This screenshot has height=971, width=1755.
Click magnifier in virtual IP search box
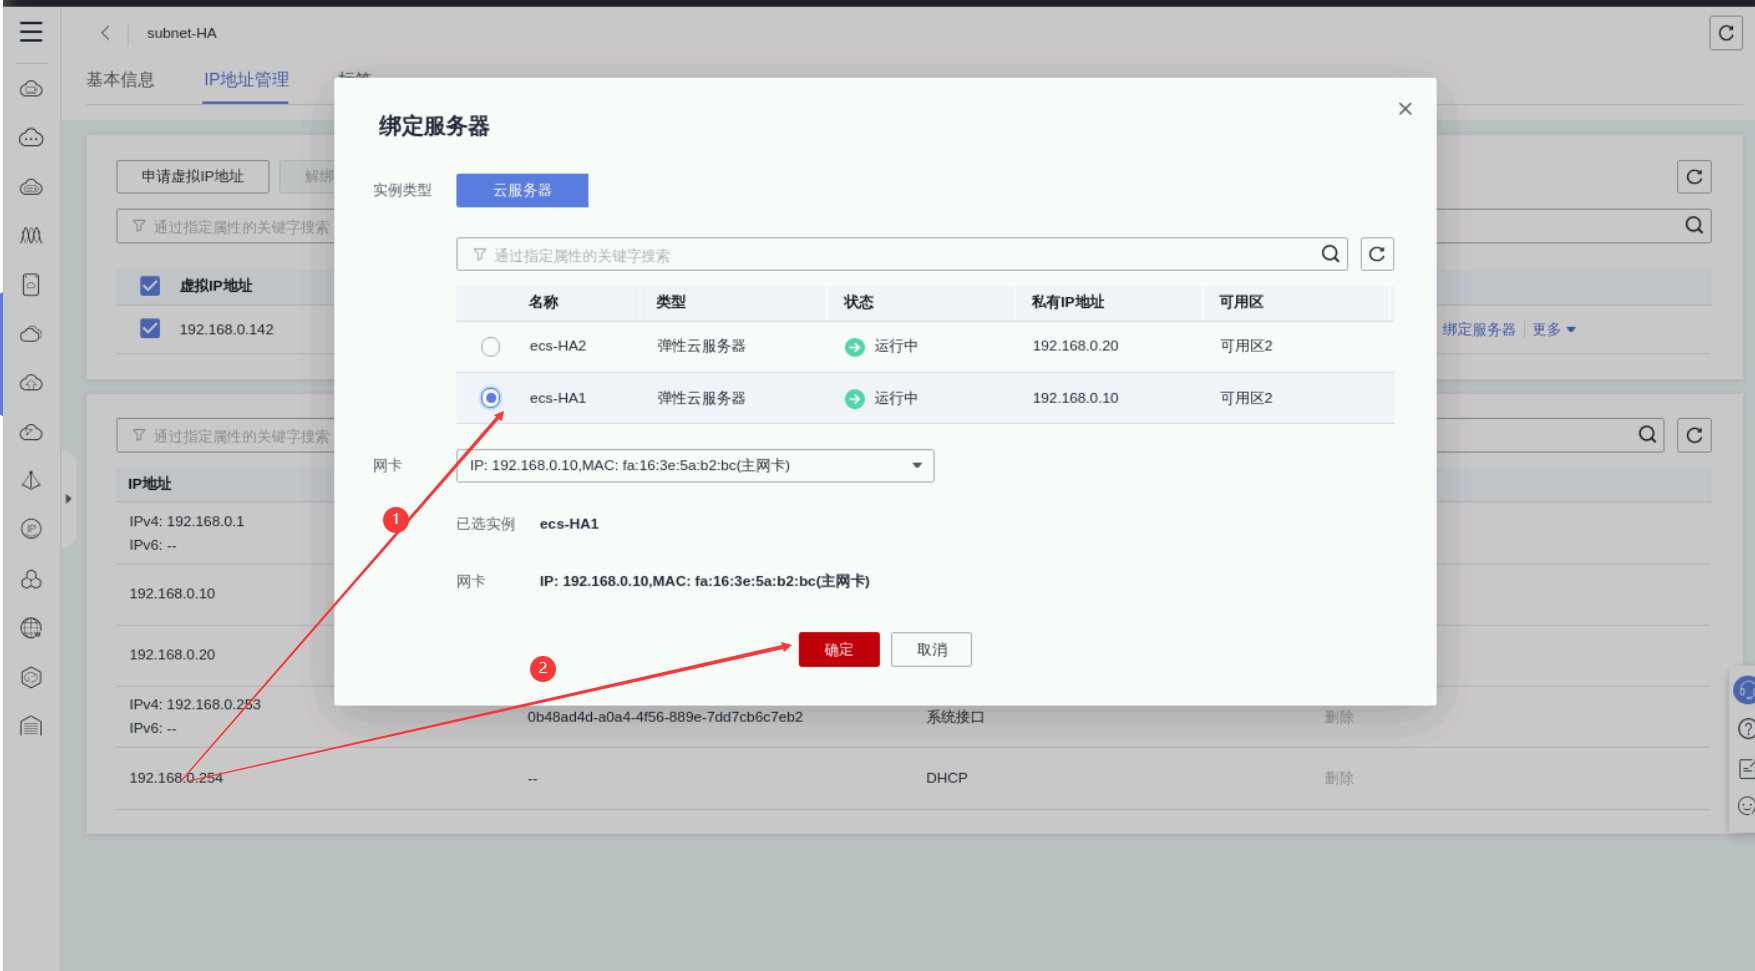[1694, 225]
